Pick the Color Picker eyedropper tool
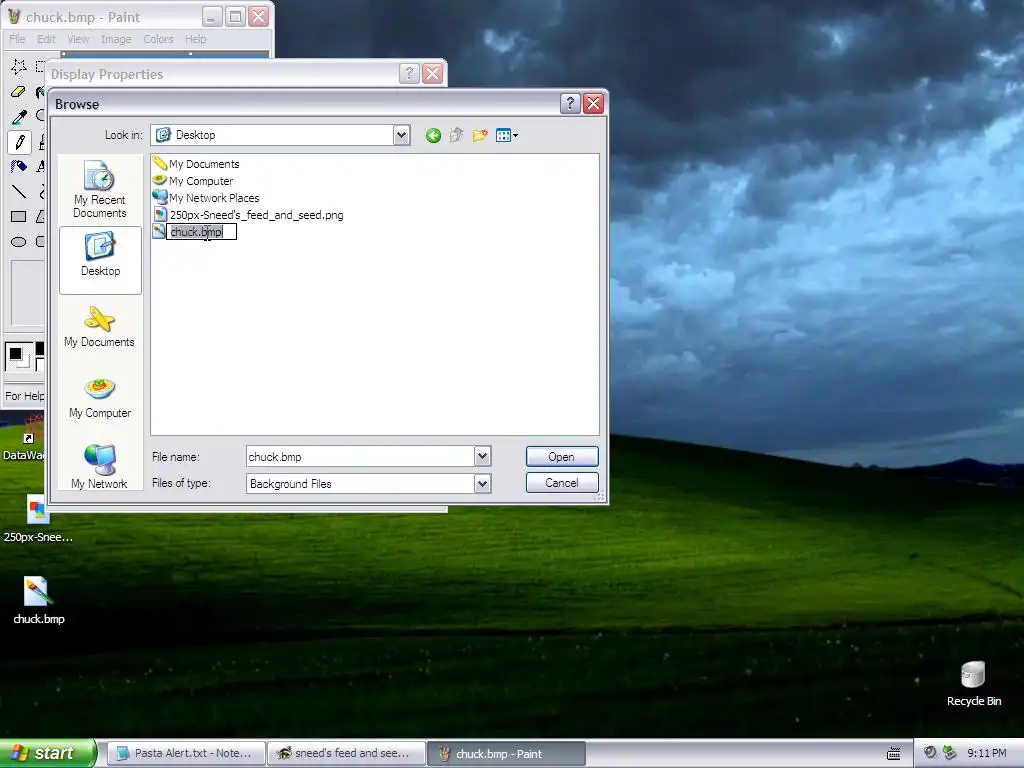 (18, 117)
